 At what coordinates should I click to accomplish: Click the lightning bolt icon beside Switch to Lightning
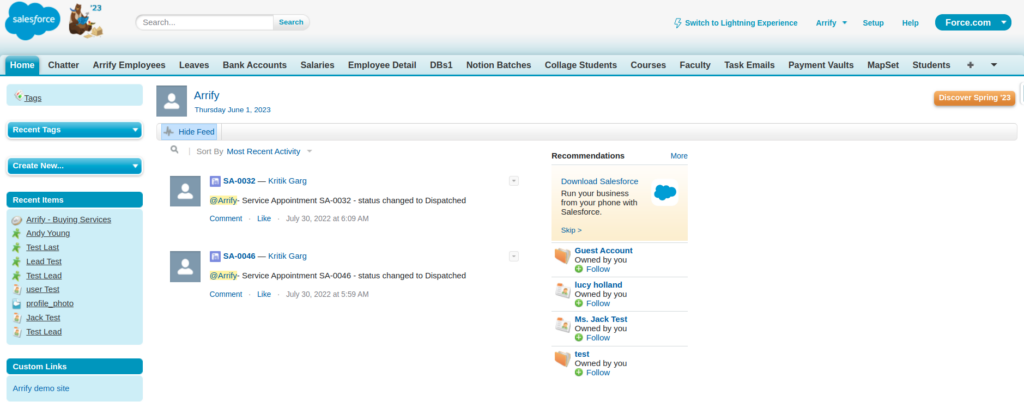tap(677, 23)
